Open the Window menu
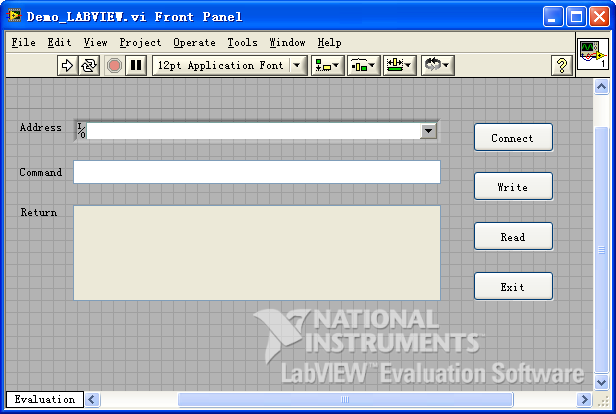 tap(287, 42)
